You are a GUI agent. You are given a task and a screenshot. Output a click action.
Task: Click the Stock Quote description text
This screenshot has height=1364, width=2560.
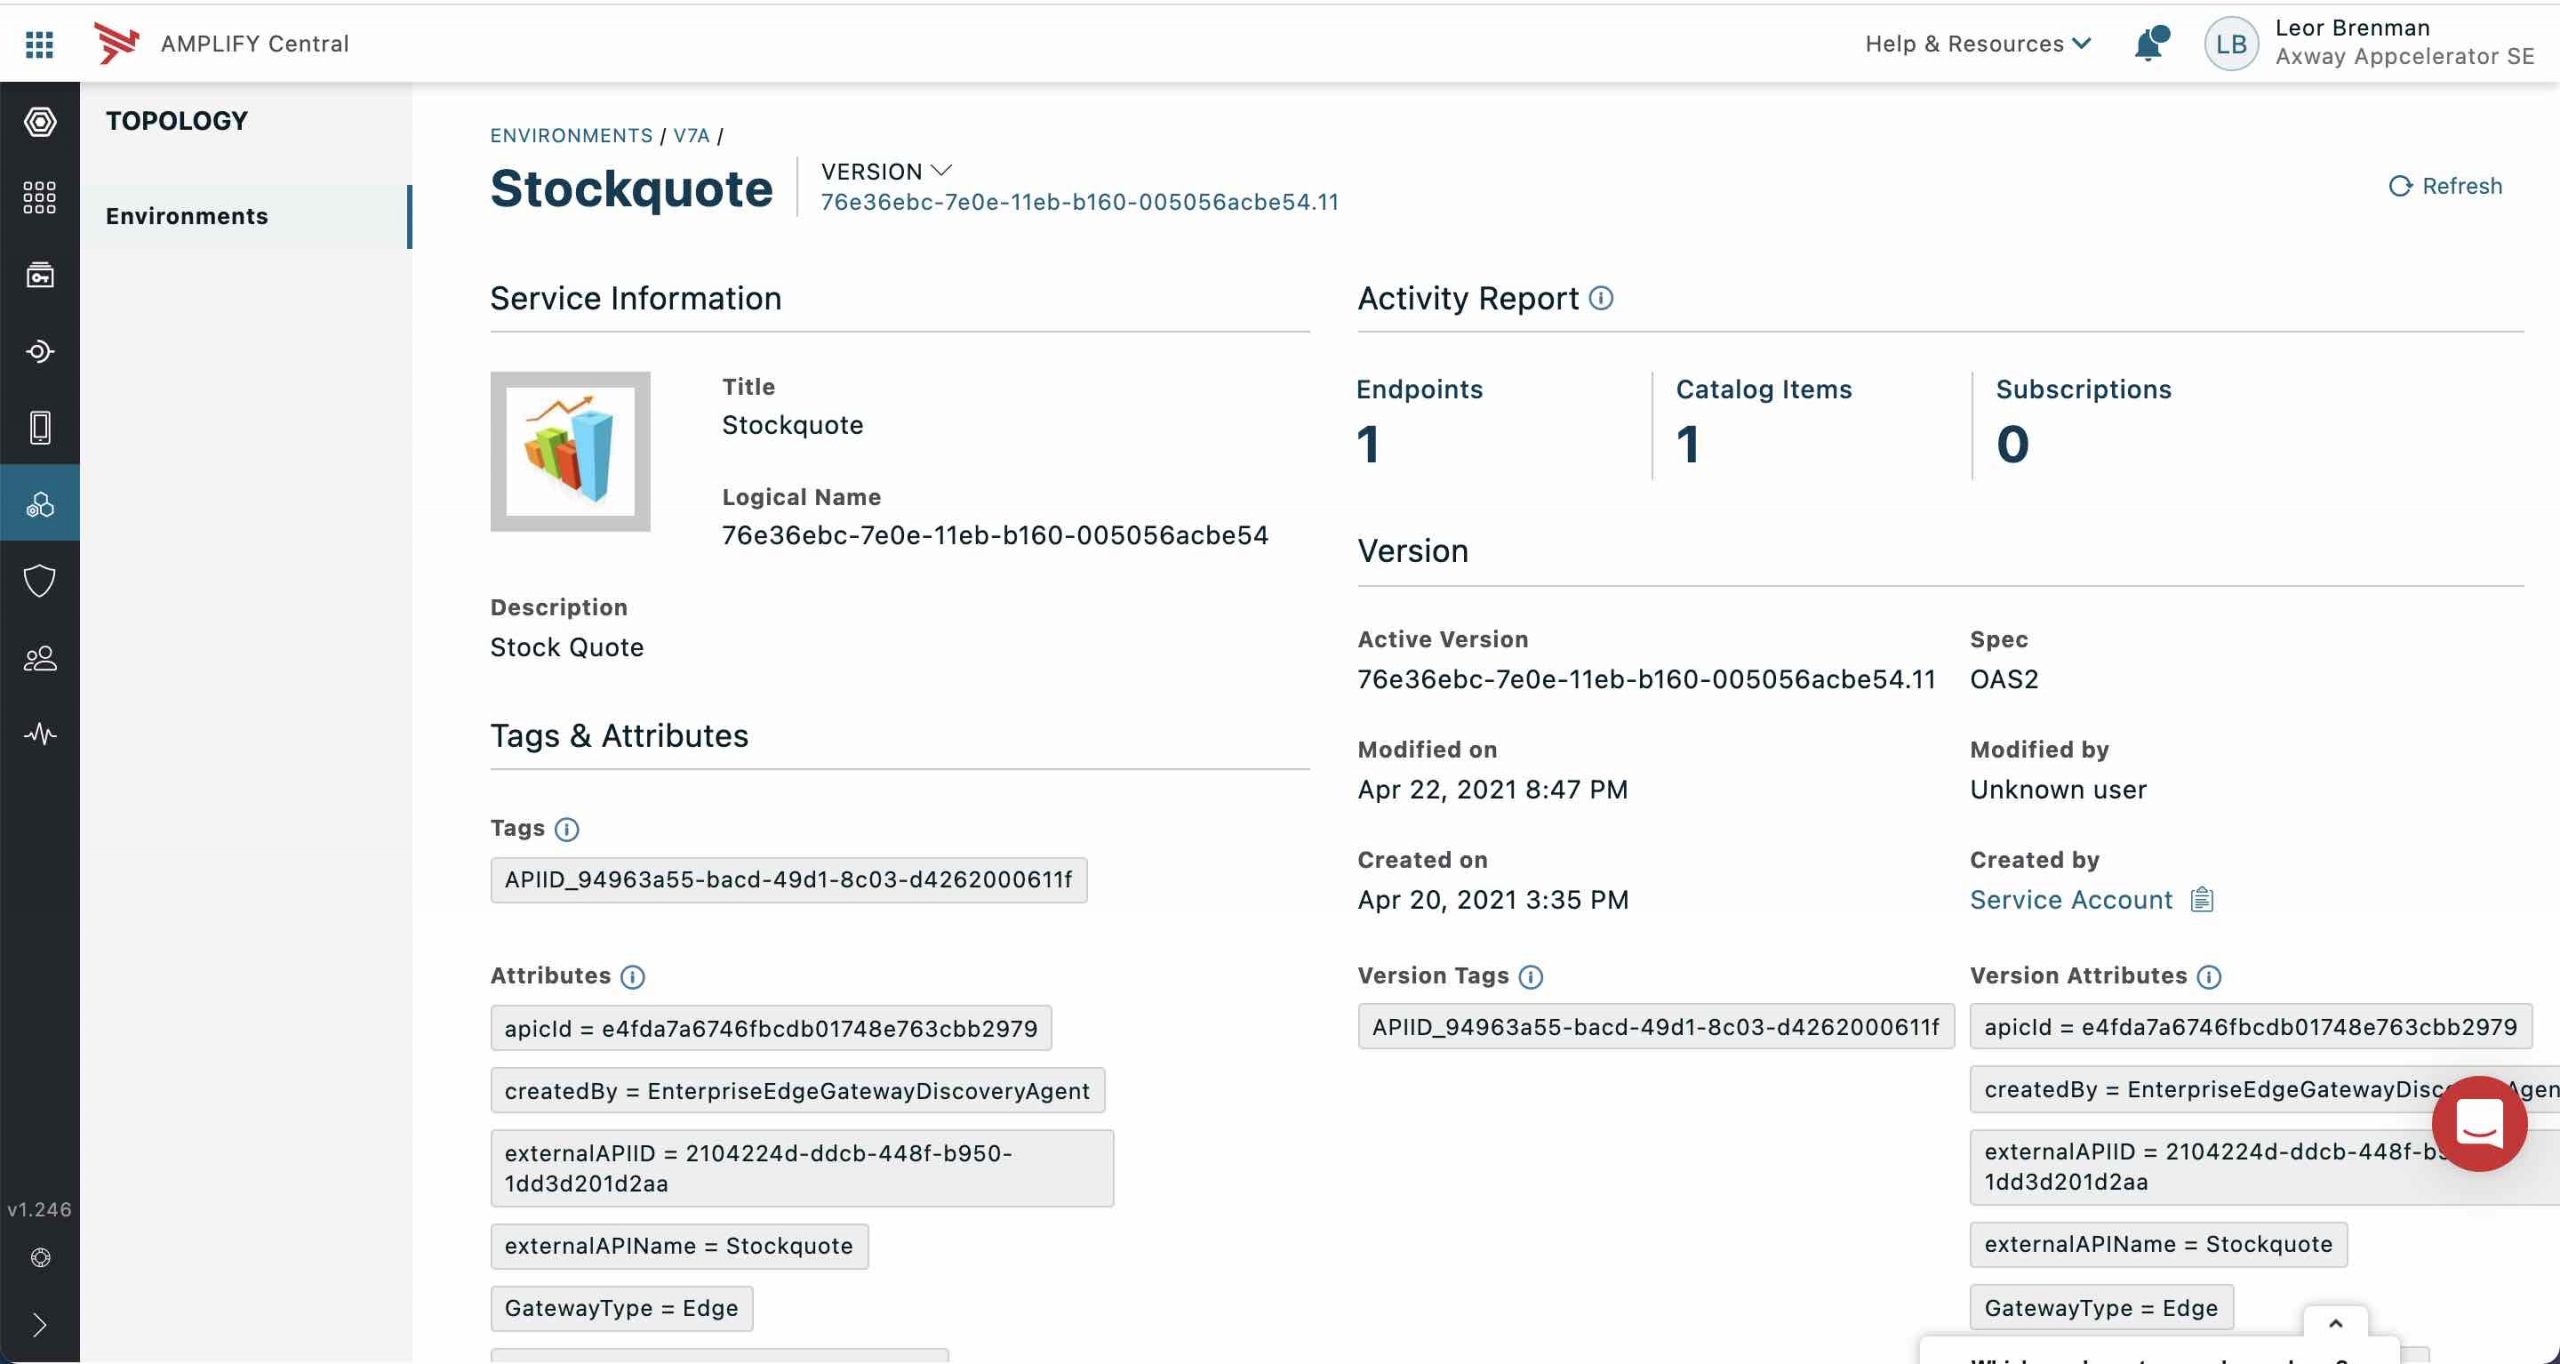point(567,647)
